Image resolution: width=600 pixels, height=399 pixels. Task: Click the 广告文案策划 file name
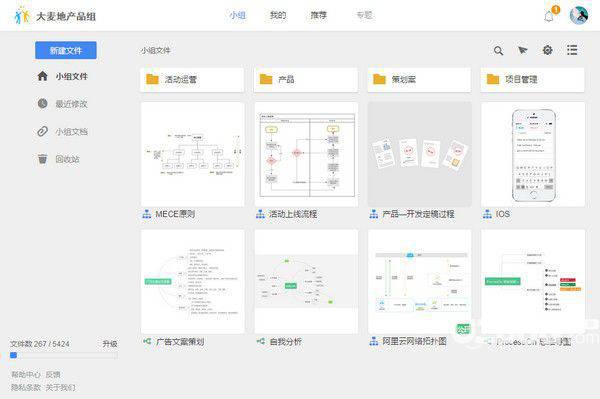pyautogui.click(x=180, y=341)
